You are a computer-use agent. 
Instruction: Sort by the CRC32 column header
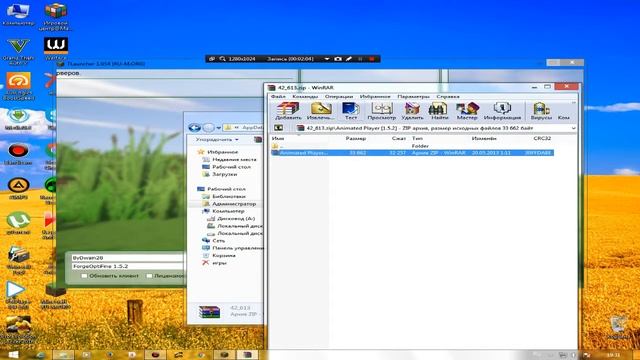pos(542,138)
